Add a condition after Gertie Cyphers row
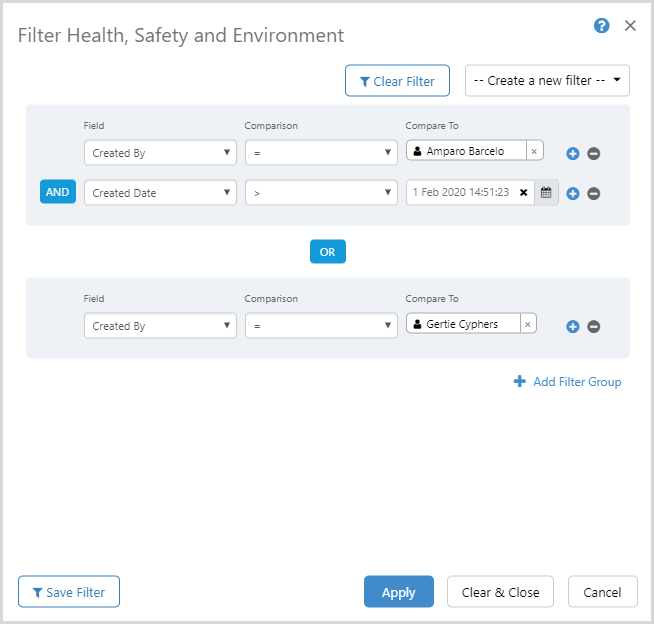 click(573, 326)
